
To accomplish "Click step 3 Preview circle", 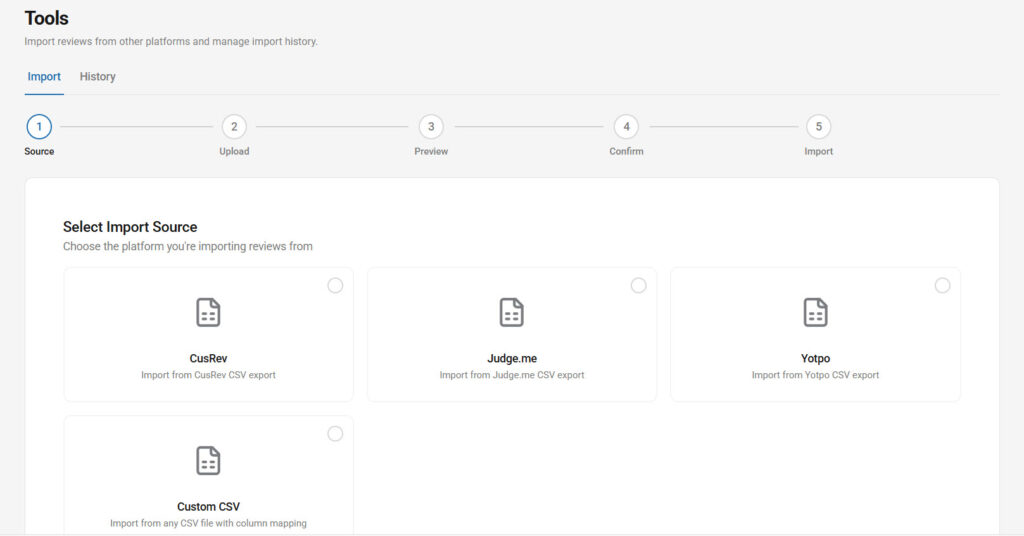I will pyautogui.click(x=431, y=127).
